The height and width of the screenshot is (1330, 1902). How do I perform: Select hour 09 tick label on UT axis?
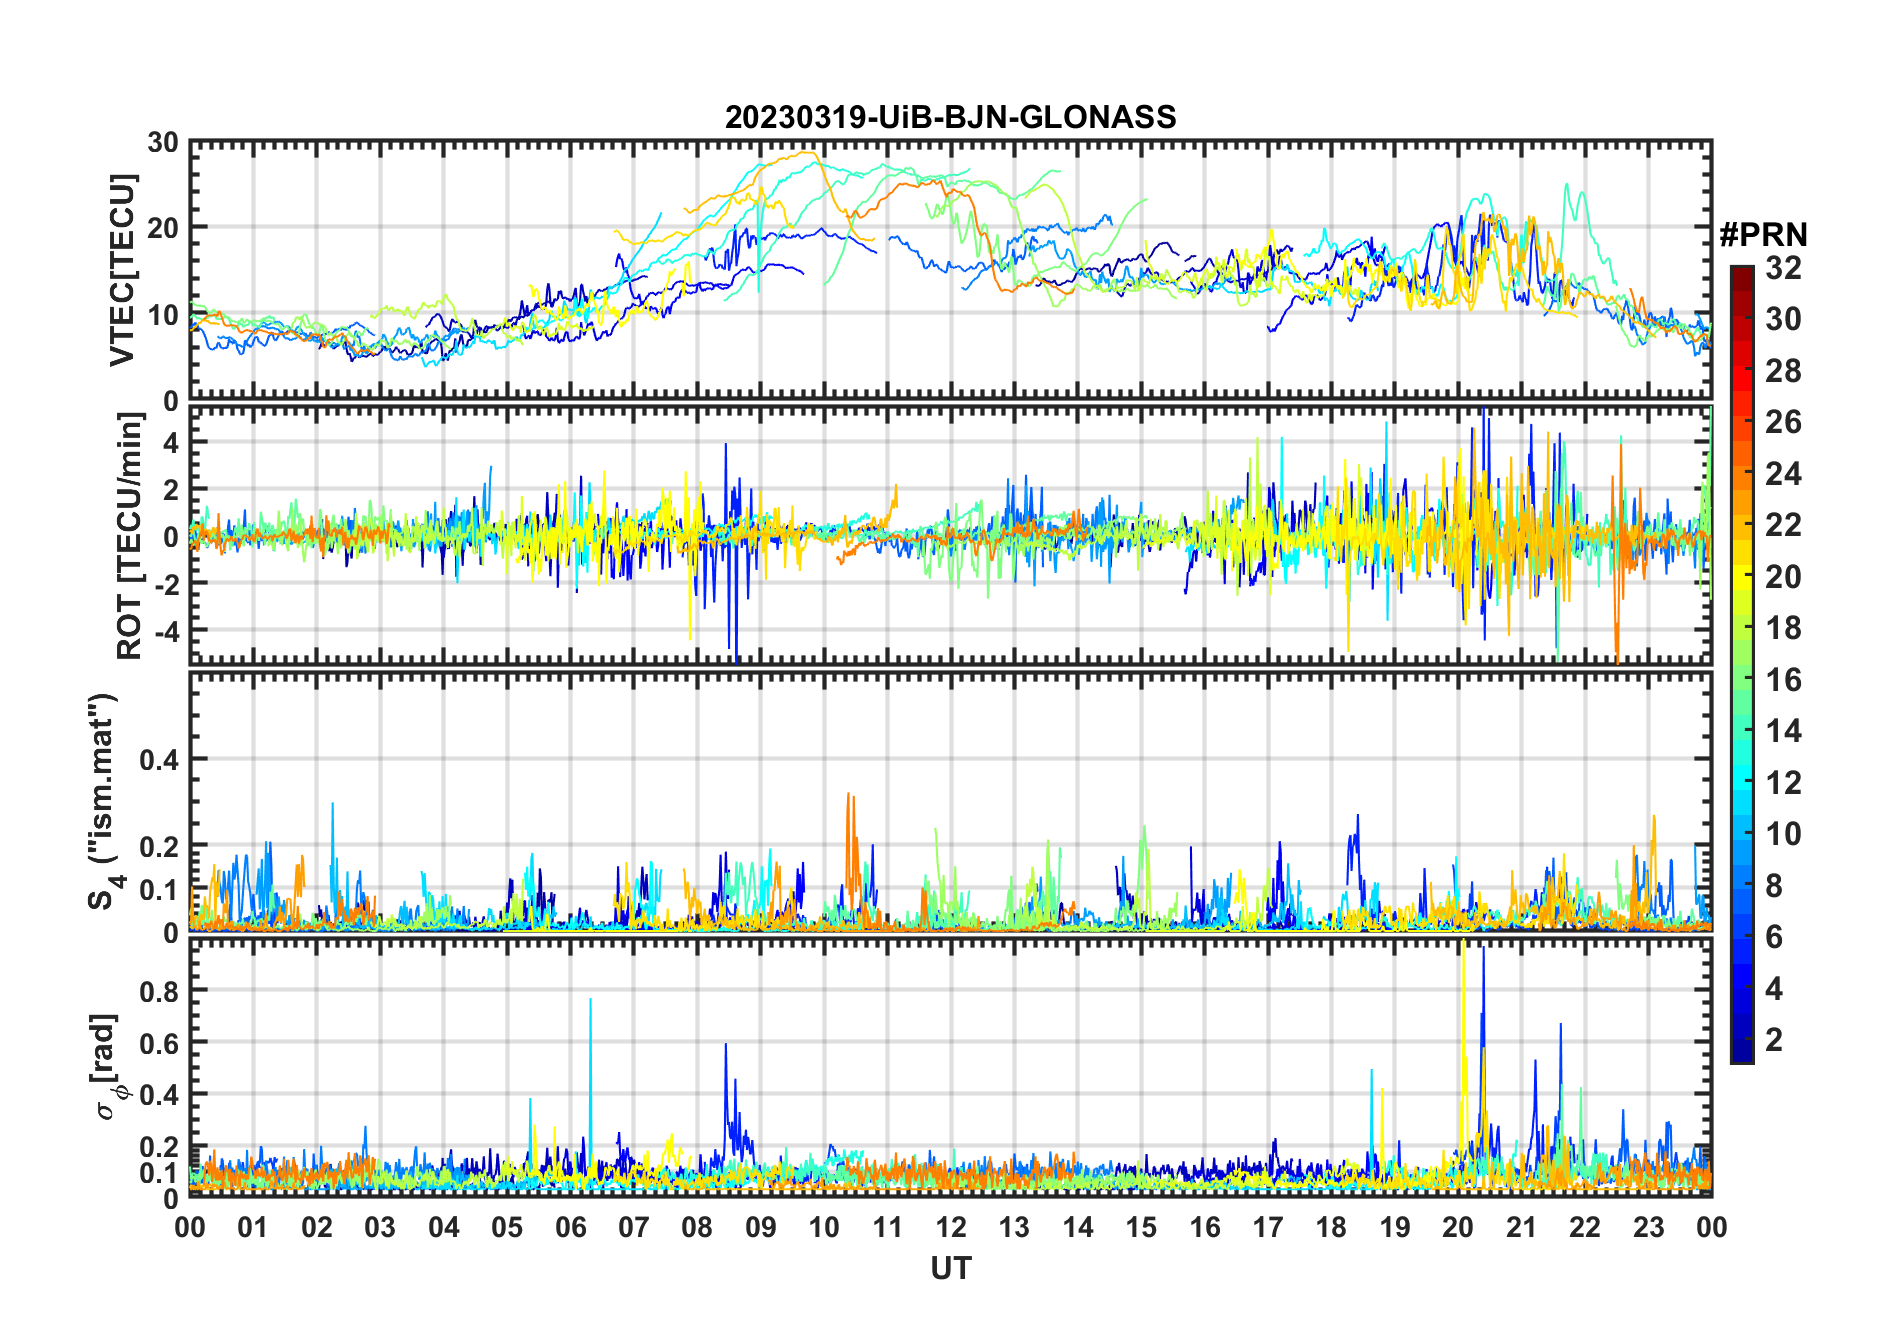761,1227
